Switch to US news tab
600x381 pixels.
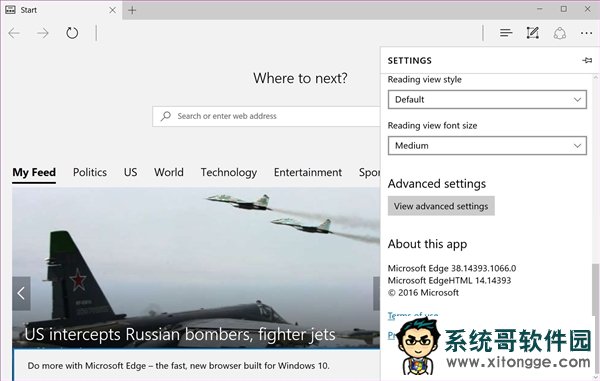(x=130, y=172)
